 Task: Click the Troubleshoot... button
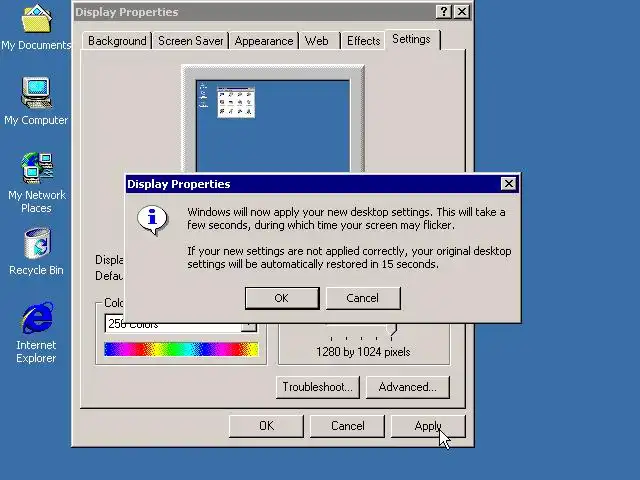click(x=318, y=387)
